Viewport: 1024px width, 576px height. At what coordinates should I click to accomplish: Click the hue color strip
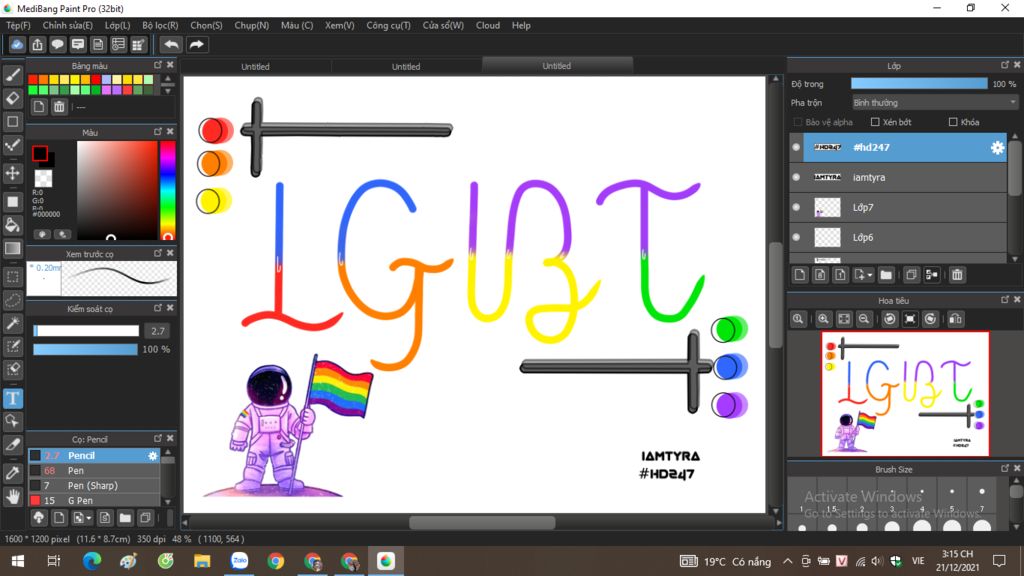point(167,191)
